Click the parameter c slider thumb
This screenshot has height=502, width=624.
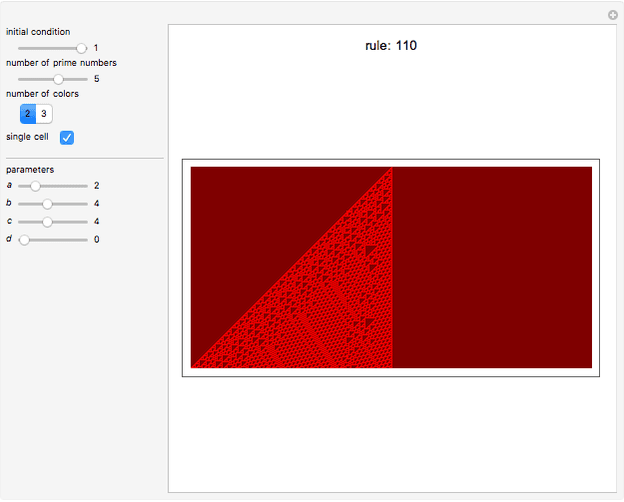click(47, 222)
